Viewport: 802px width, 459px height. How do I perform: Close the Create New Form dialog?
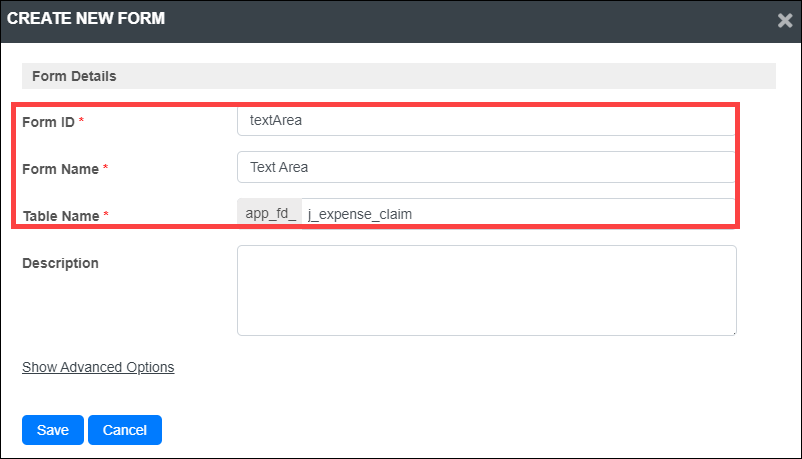(785, 20)
